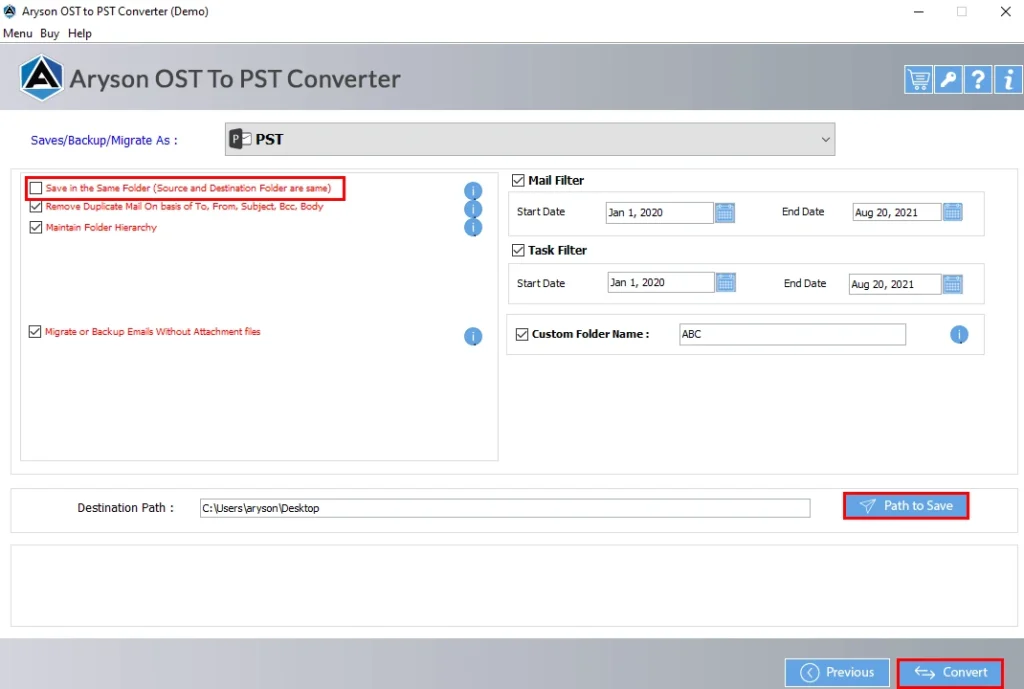Open the Help menu

tap(80, 33)
